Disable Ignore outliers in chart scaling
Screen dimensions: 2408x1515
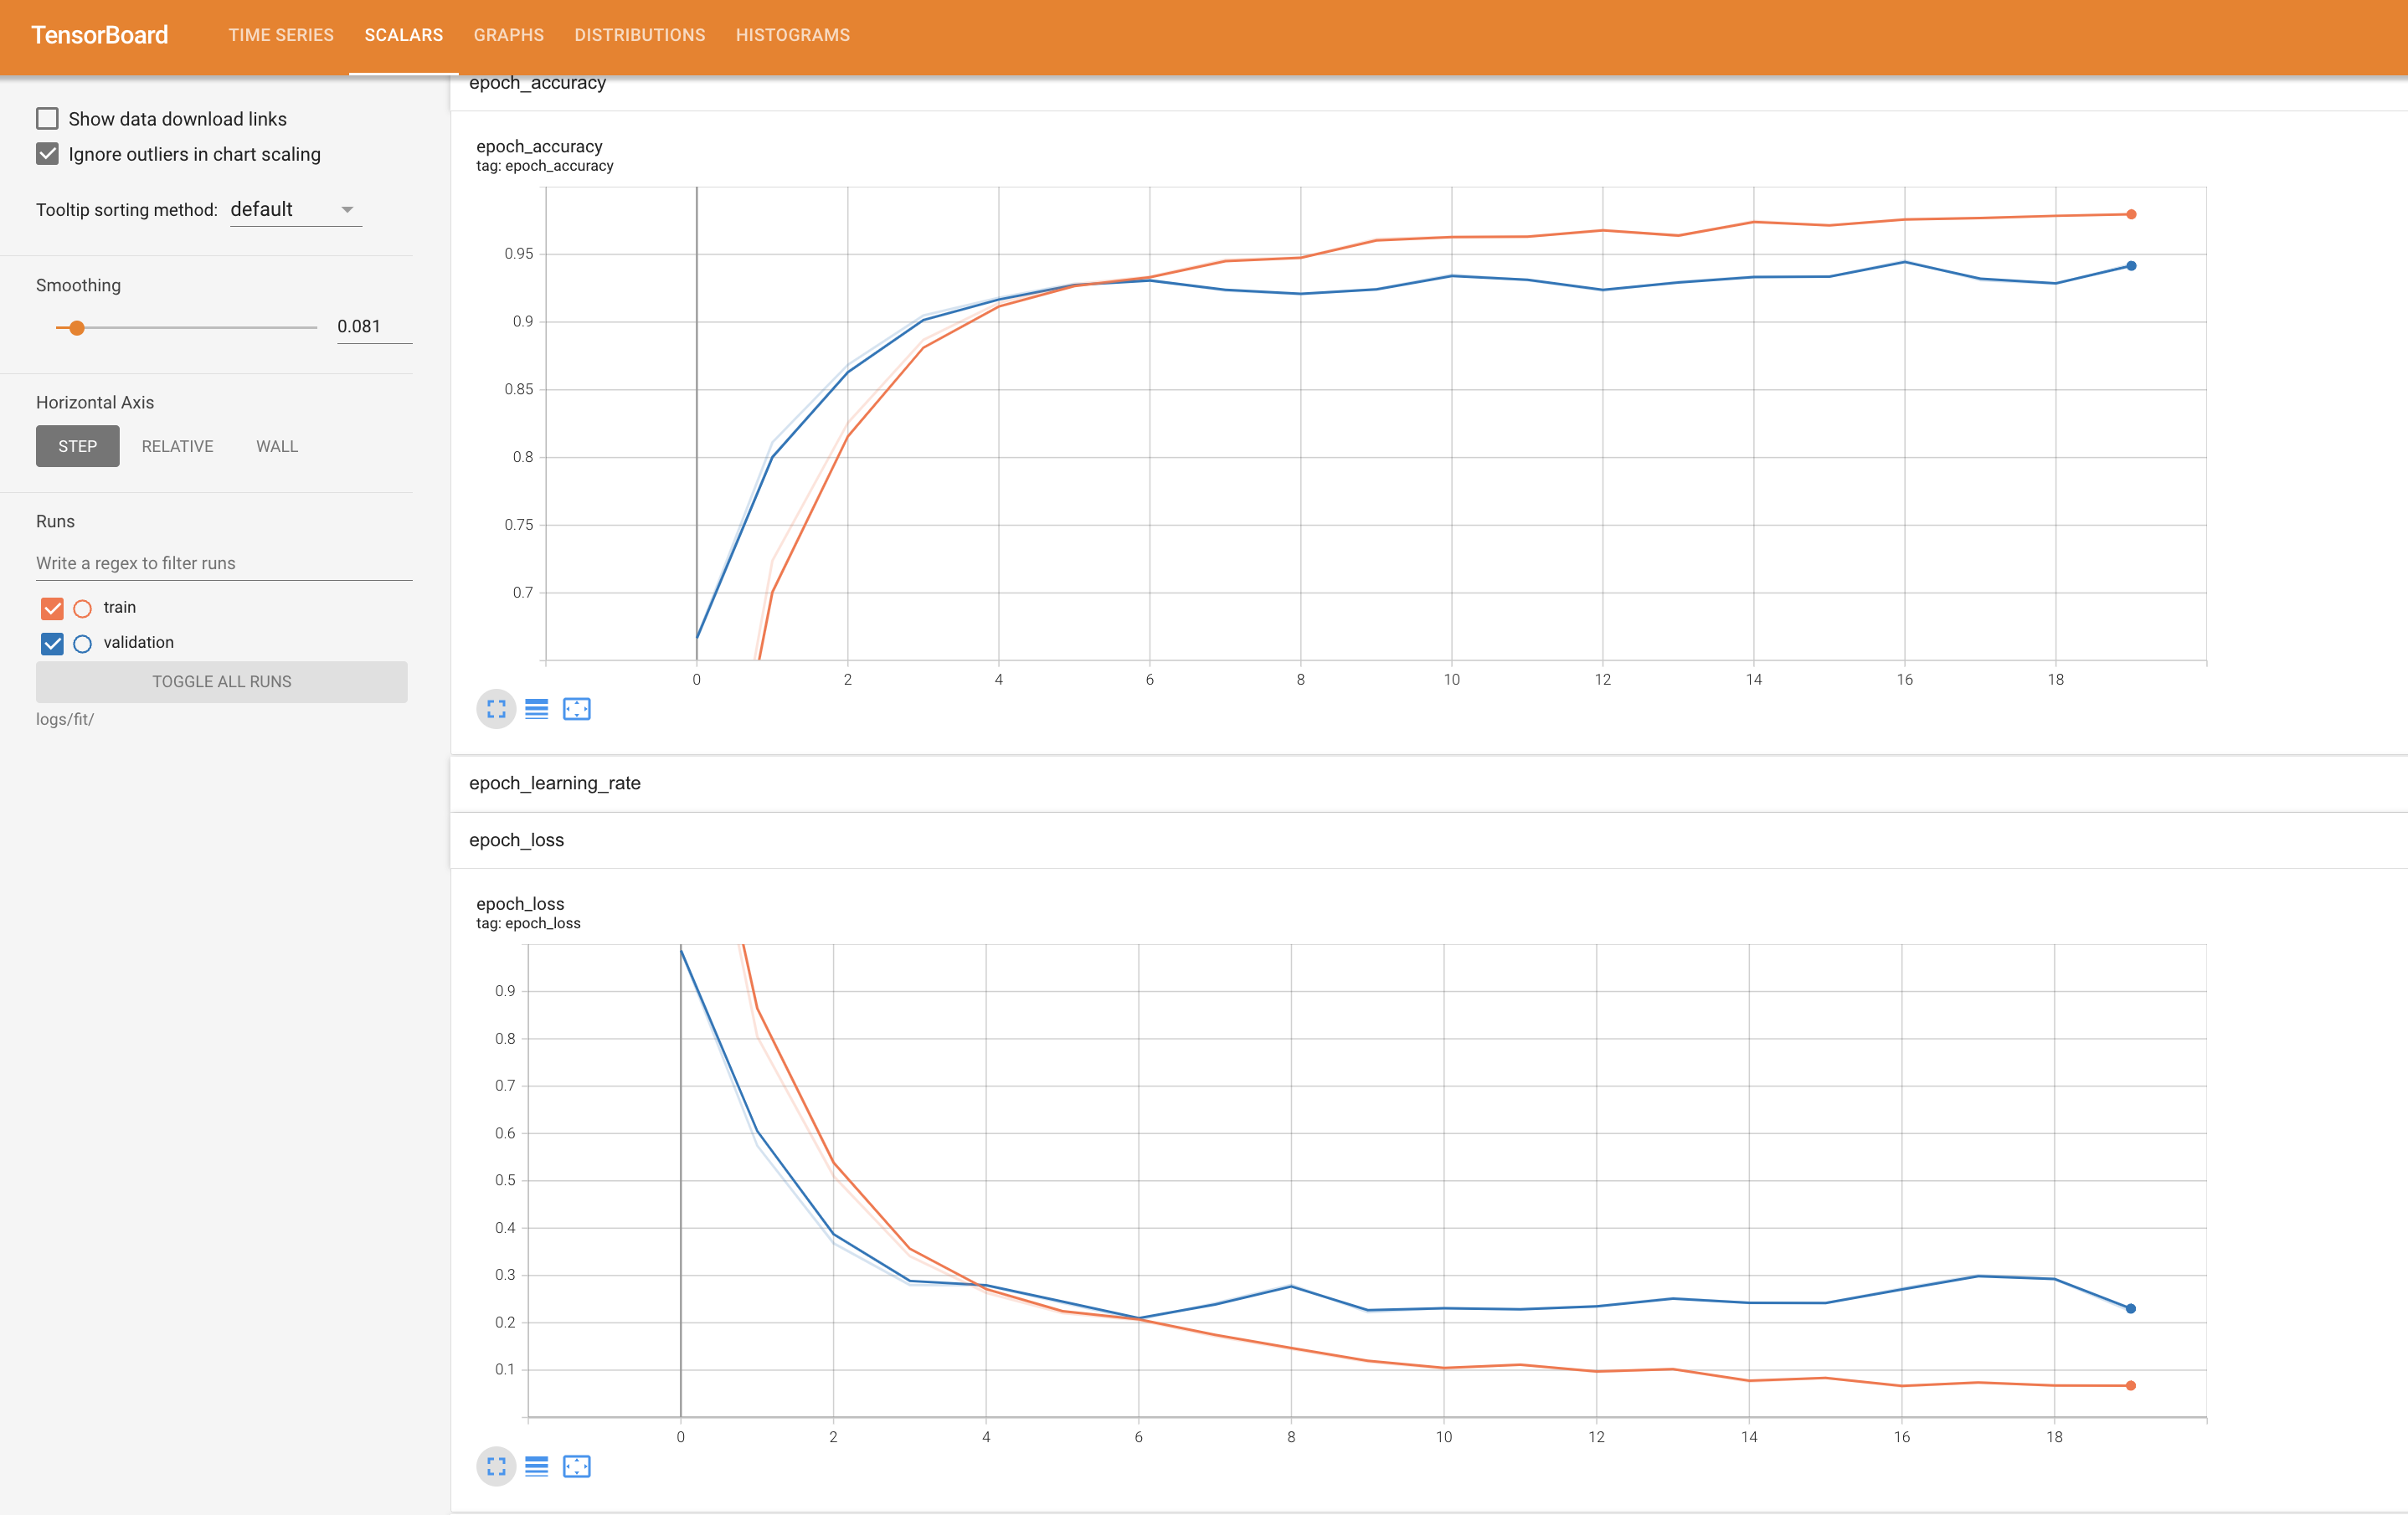47,153
